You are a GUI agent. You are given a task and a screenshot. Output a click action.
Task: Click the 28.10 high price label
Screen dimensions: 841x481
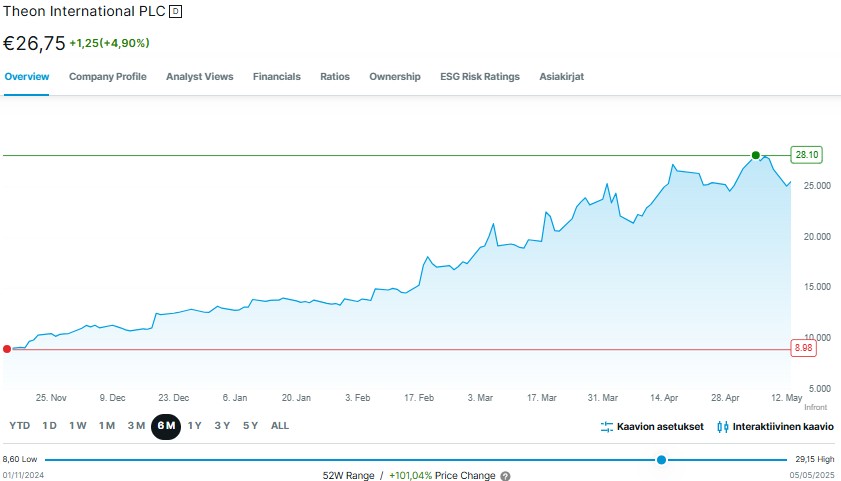(x=807, y=155)
